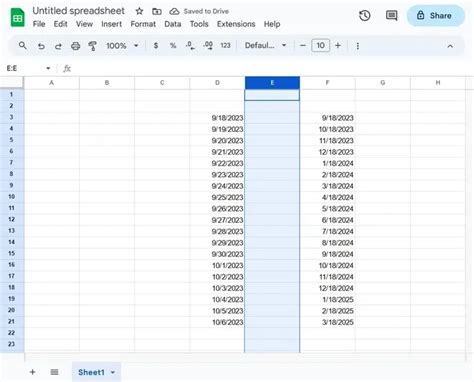Expand the name box dropdown arrow
This screenshot has height=382, width=474.
click(48, 68)
